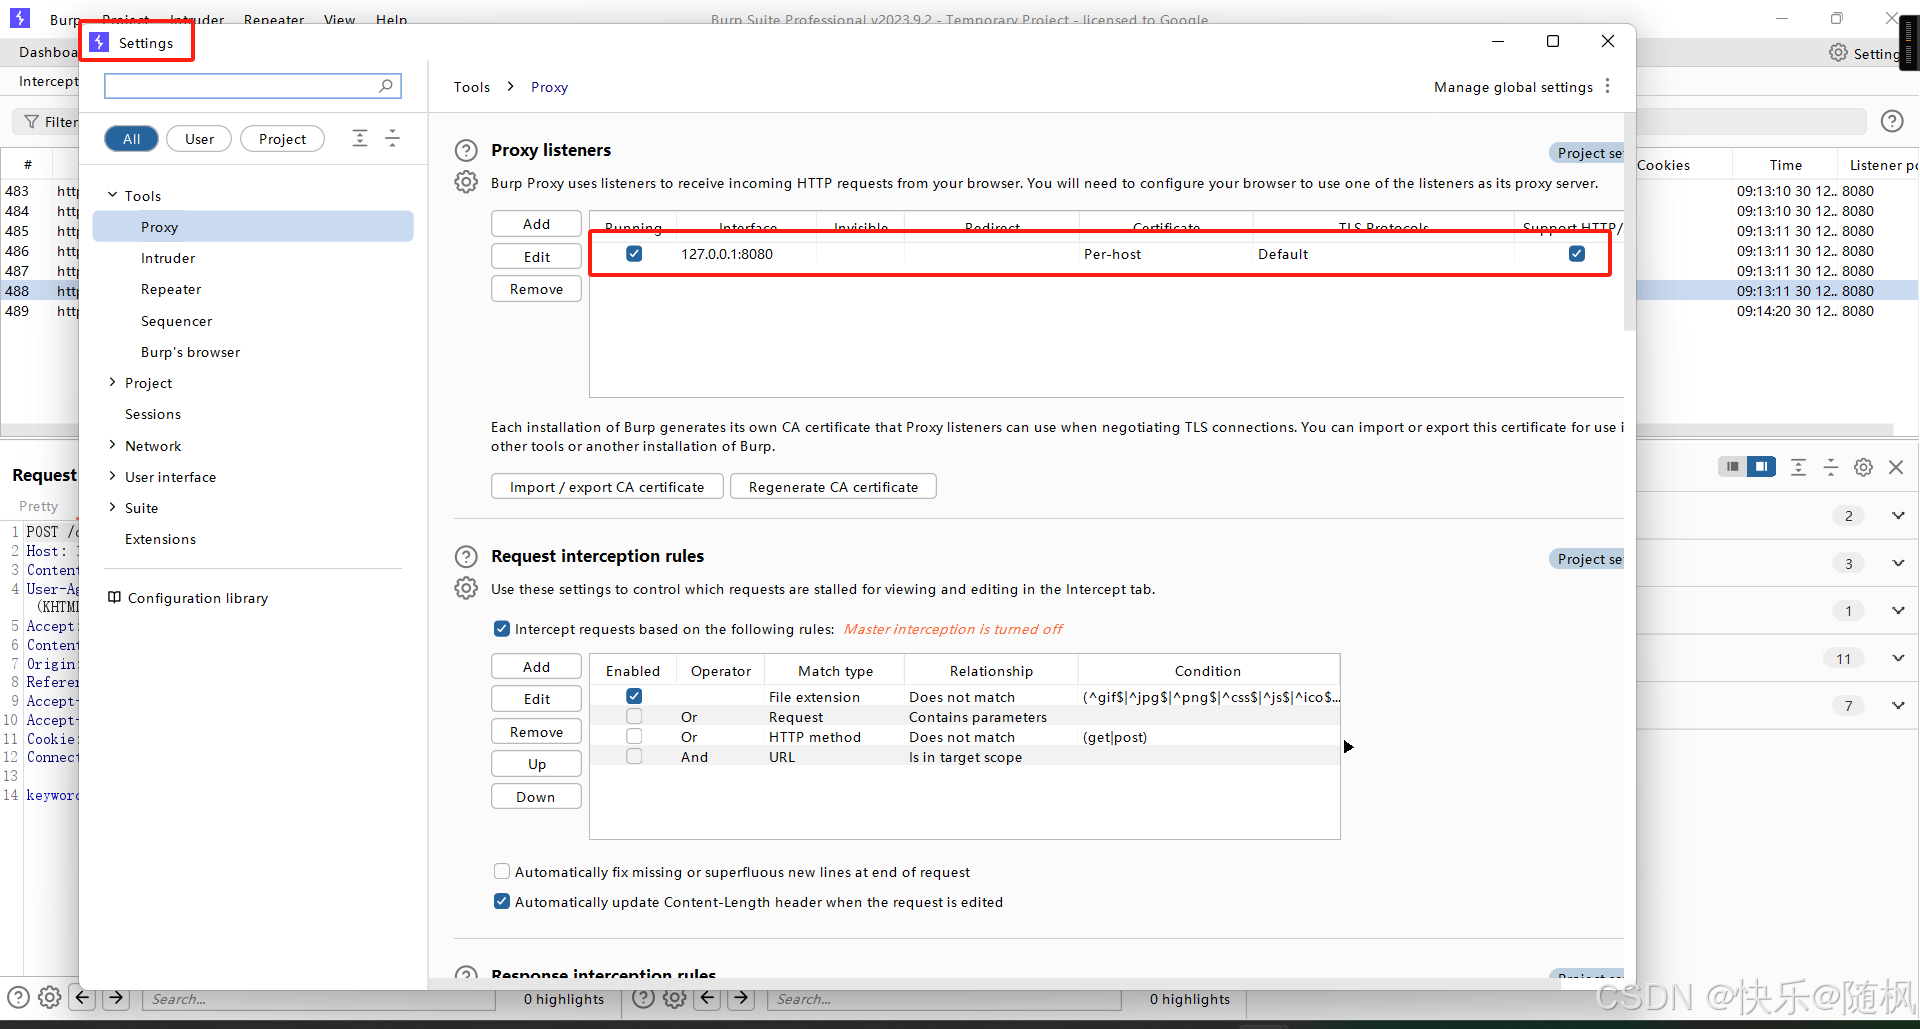1920x1029 pixels.
Task: Click the gear icon below the Request pane
Action: pos(49,997)
